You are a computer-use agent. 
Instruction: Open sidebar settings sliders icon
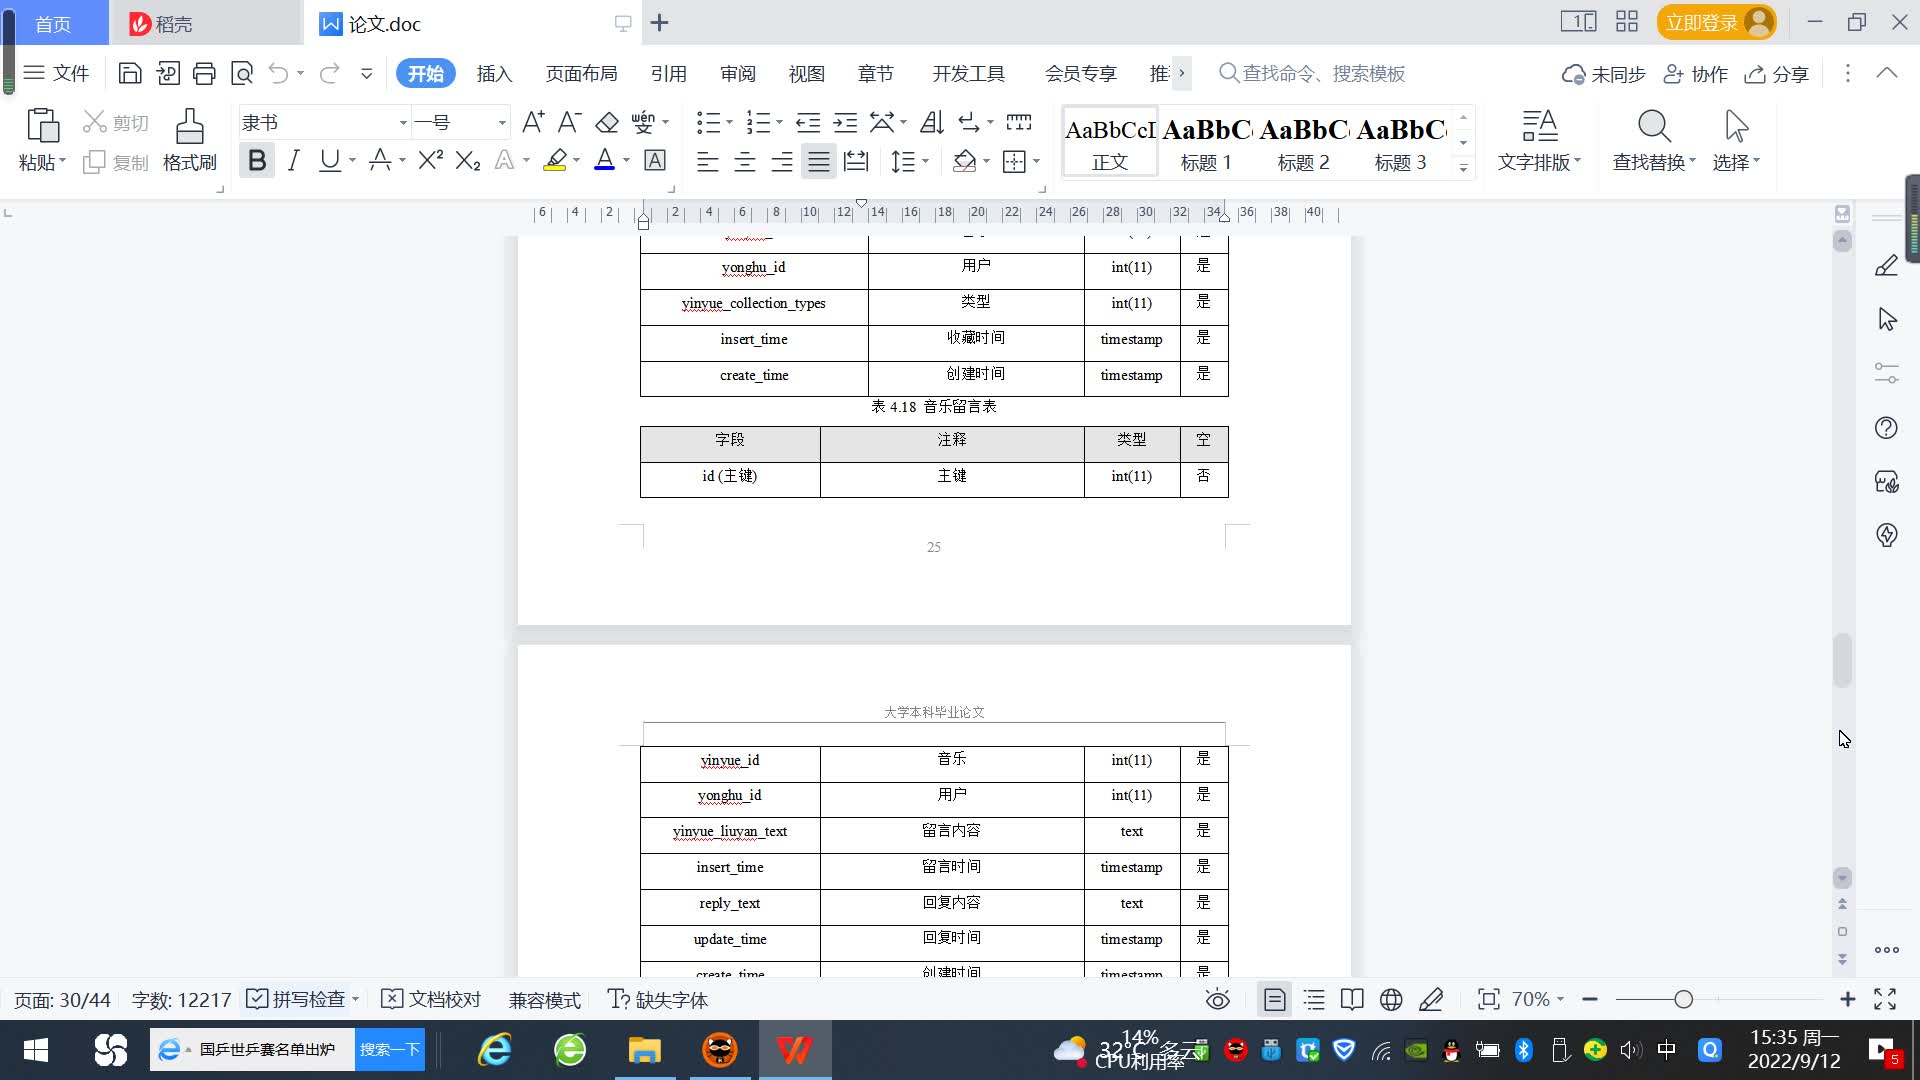click(x=1886, y=373)
